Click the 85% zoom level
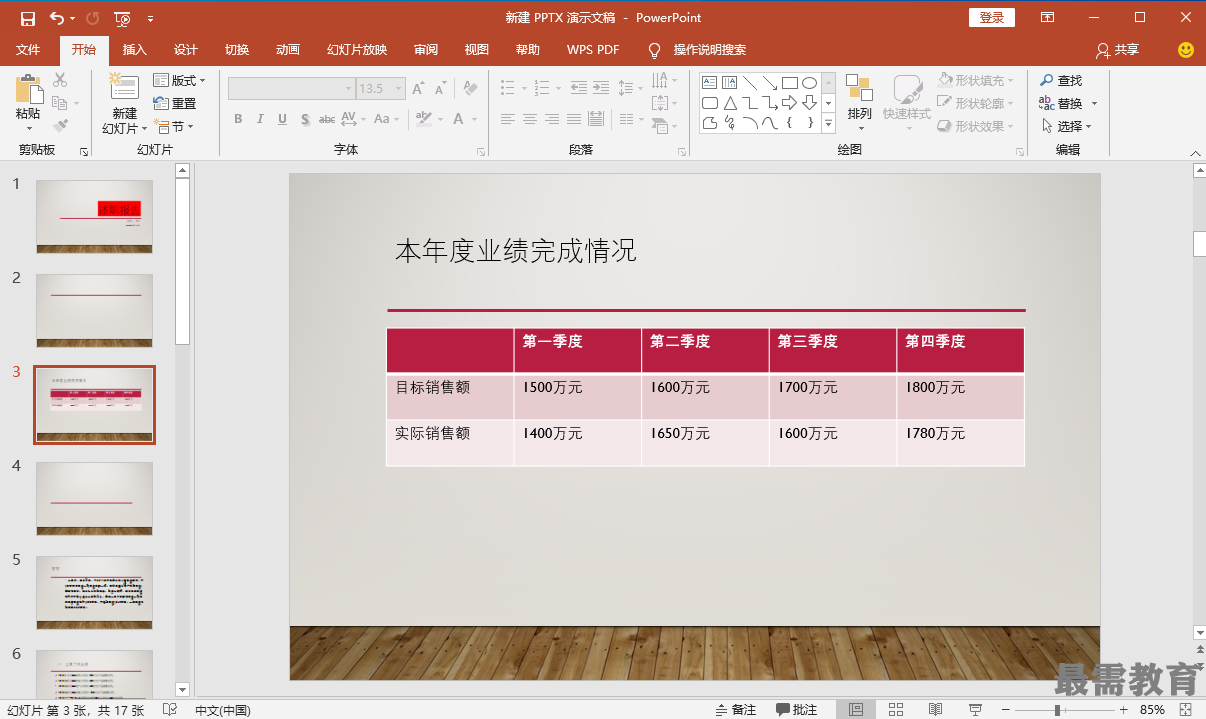1206x719 pixels. coord(1152,710)
